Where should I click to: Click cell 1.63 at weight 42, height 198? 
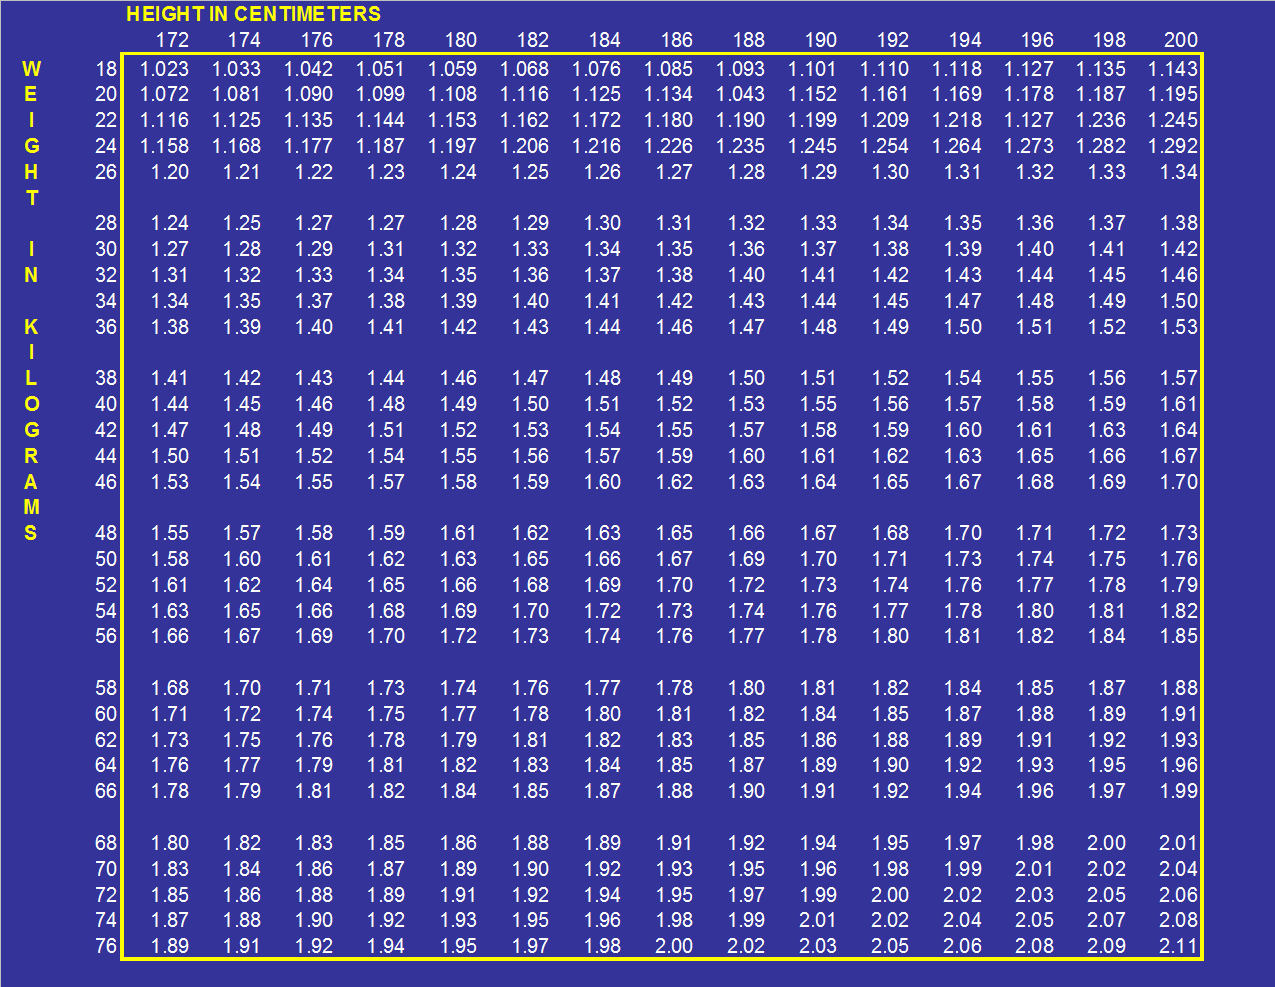1106,430
